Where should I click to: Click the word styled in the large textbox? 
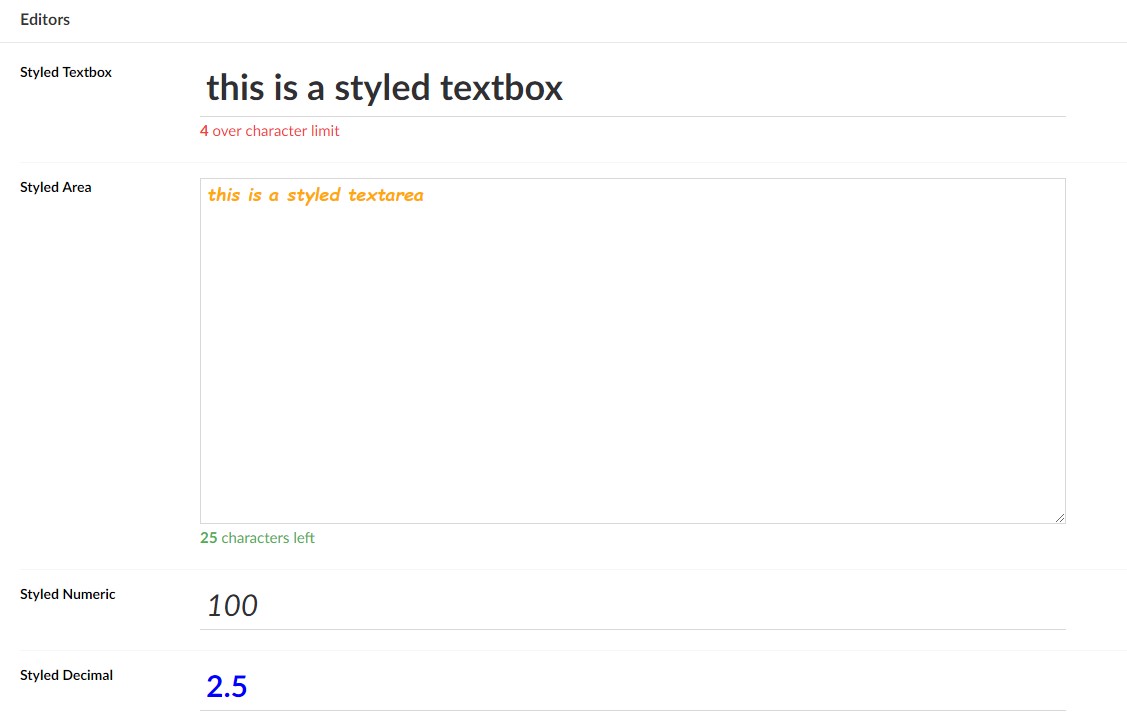[382, 90]
